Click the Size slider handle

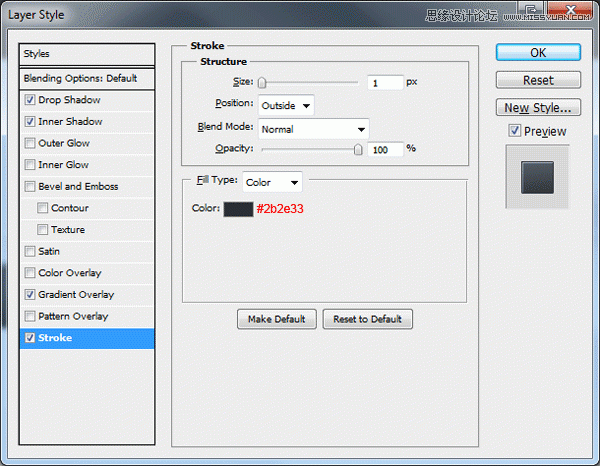tap(262, 82)
